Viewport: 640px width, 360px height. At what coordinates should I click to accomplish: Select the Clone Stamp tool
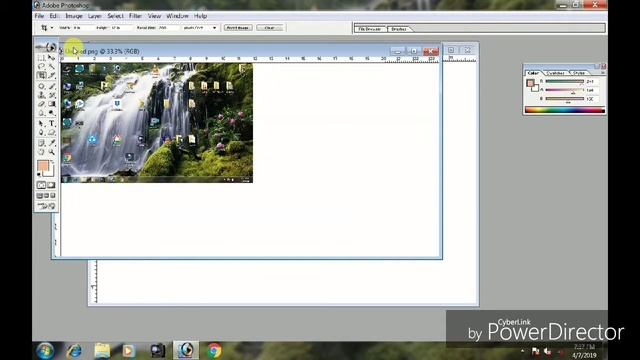pos(41,95)
